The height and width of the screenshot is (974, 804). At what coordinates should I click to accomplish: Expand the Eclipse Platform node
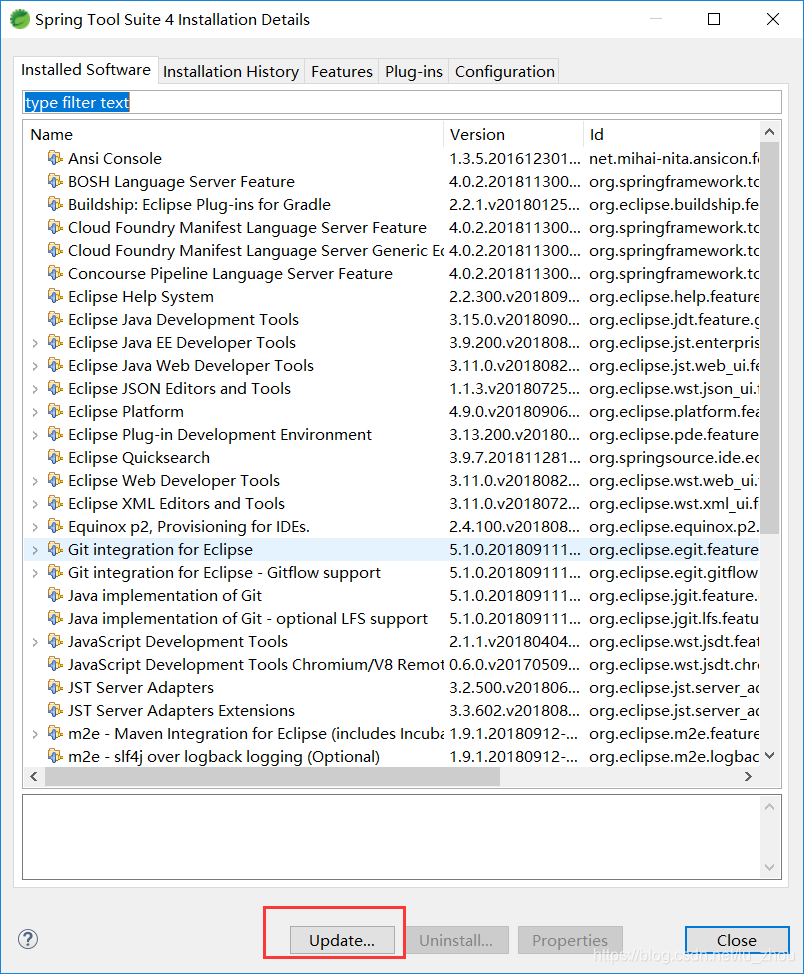coord(35,412)
